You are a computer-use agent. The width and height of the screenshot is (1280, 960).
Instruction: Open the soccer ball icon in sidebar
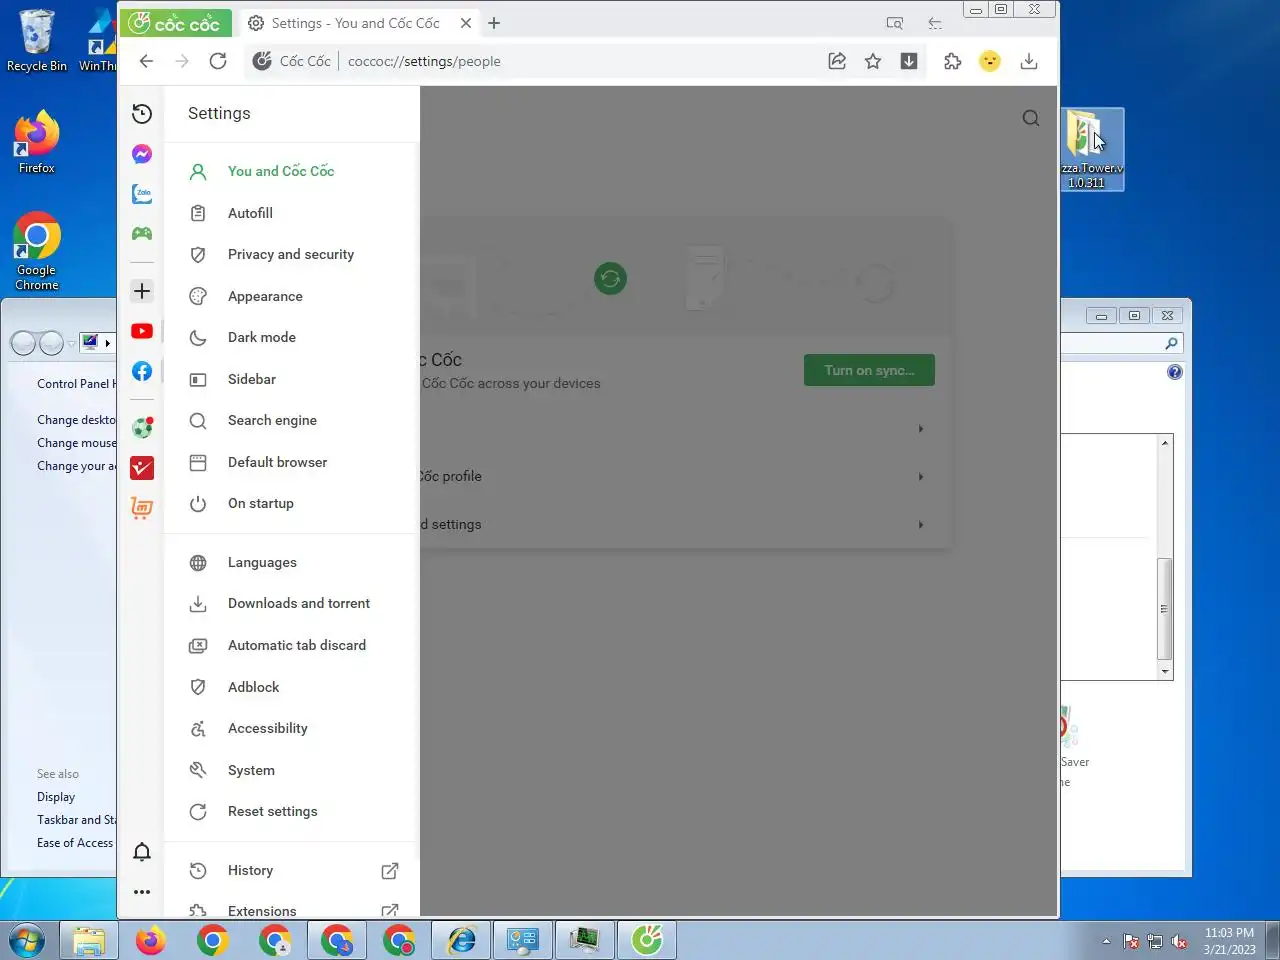click(x=142, y=428)
